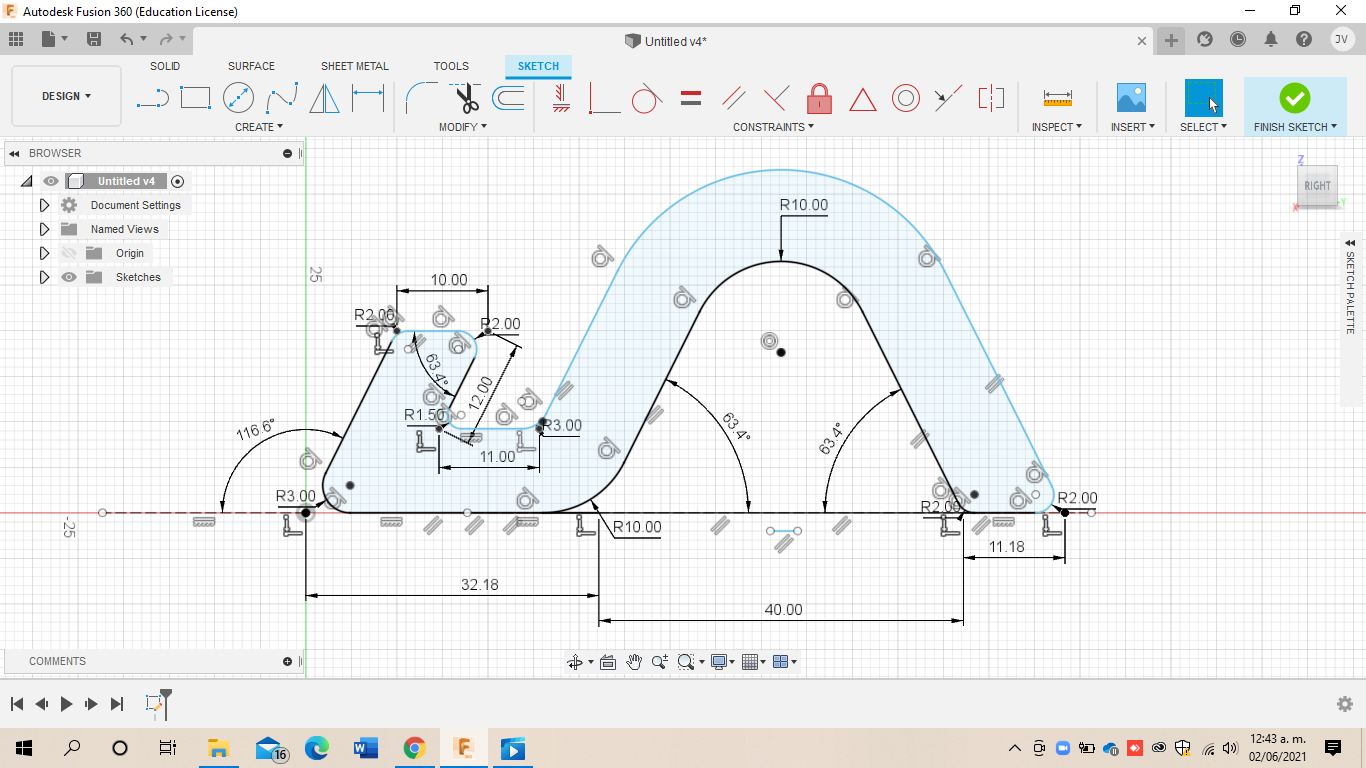Viewport: 1366px width, 768px height.
Task: Switch to the TOOLS tab
Action: pos(451,66)
